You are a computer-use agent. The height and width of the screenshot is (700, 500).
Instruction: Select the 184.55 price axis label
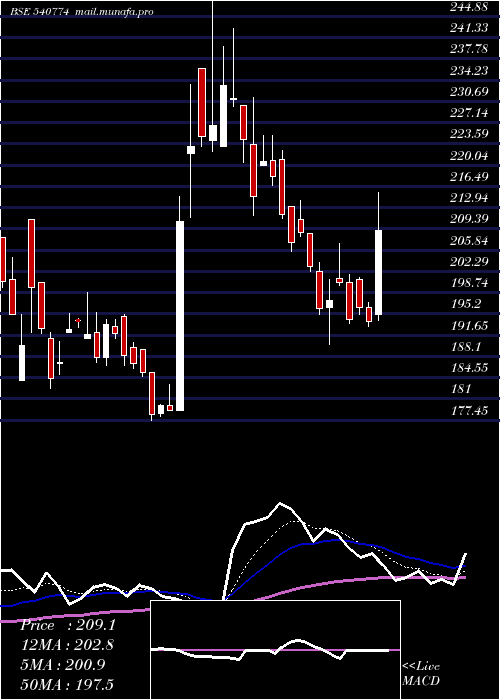(x=468, y=368)
